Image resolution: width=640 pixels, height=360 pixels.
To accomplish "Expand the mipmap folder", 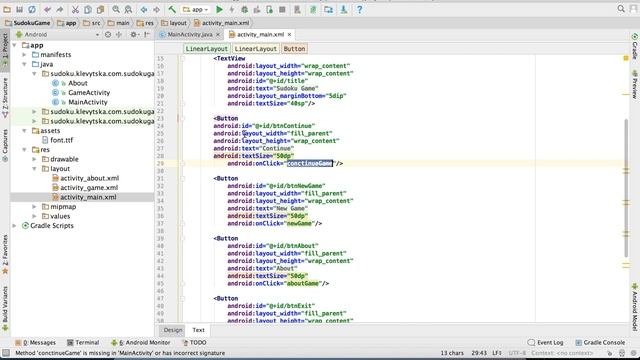I will pyautogui.click(x=35, y=207).
